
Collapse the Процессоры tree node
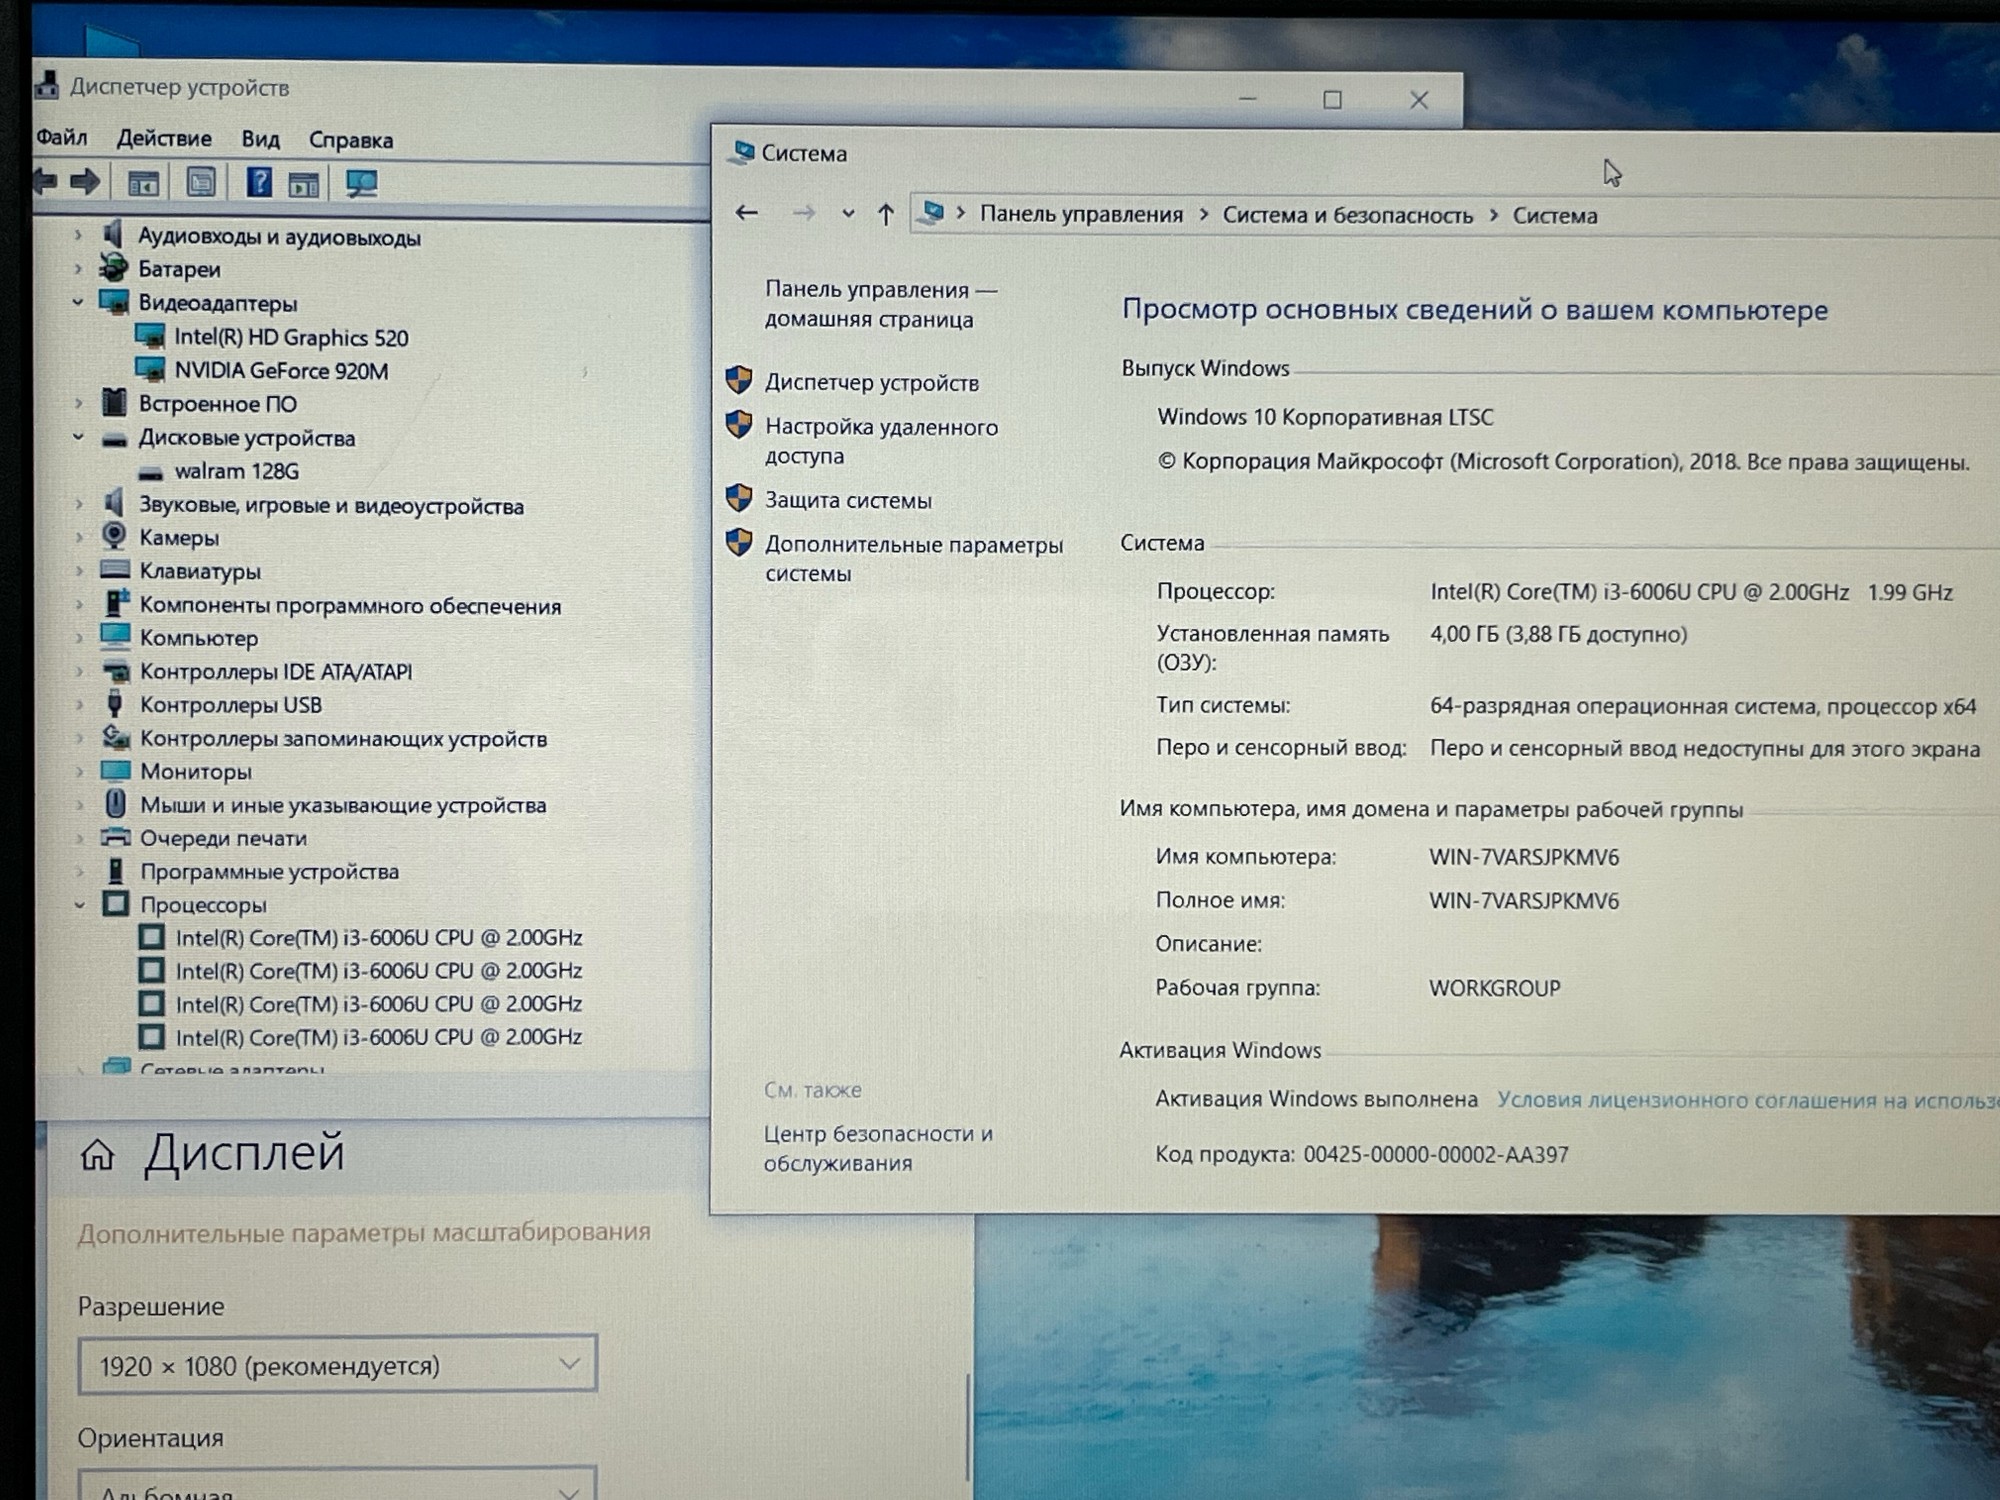coord(80,905)
